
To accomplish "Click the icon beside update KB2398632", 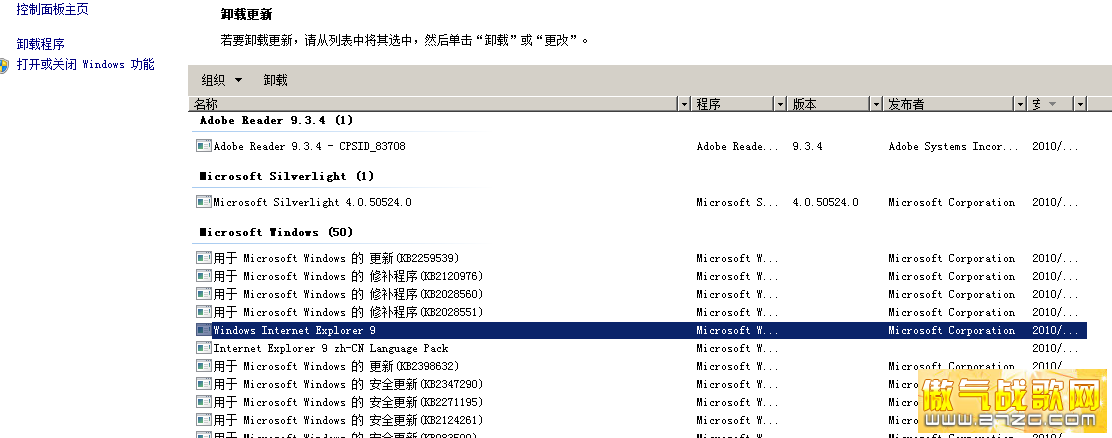I will pyautogui.click(x=204, y=366).
